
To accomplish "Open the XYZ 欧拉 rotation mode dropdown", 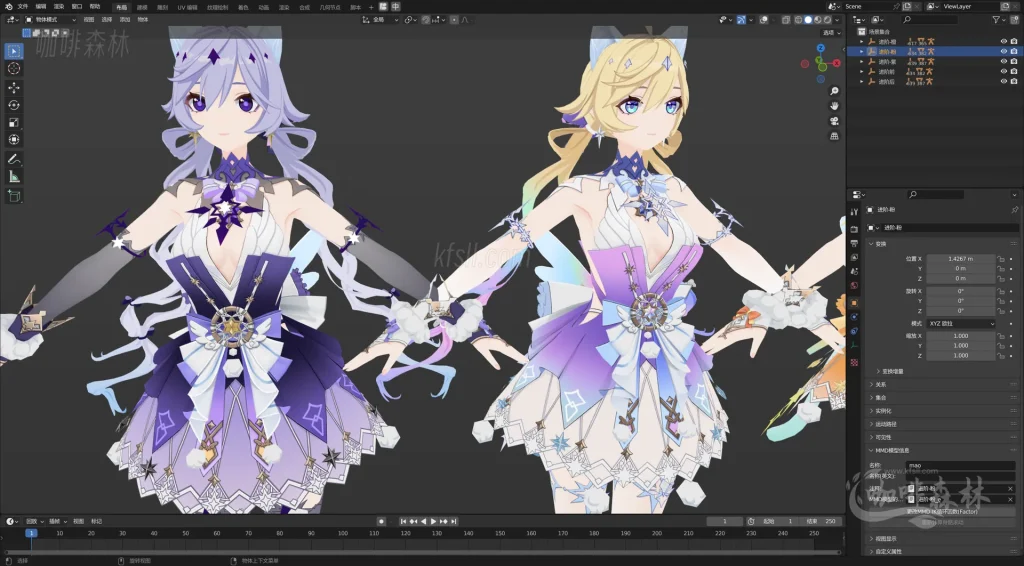I will pyautogui.click(x=961, y=323).
